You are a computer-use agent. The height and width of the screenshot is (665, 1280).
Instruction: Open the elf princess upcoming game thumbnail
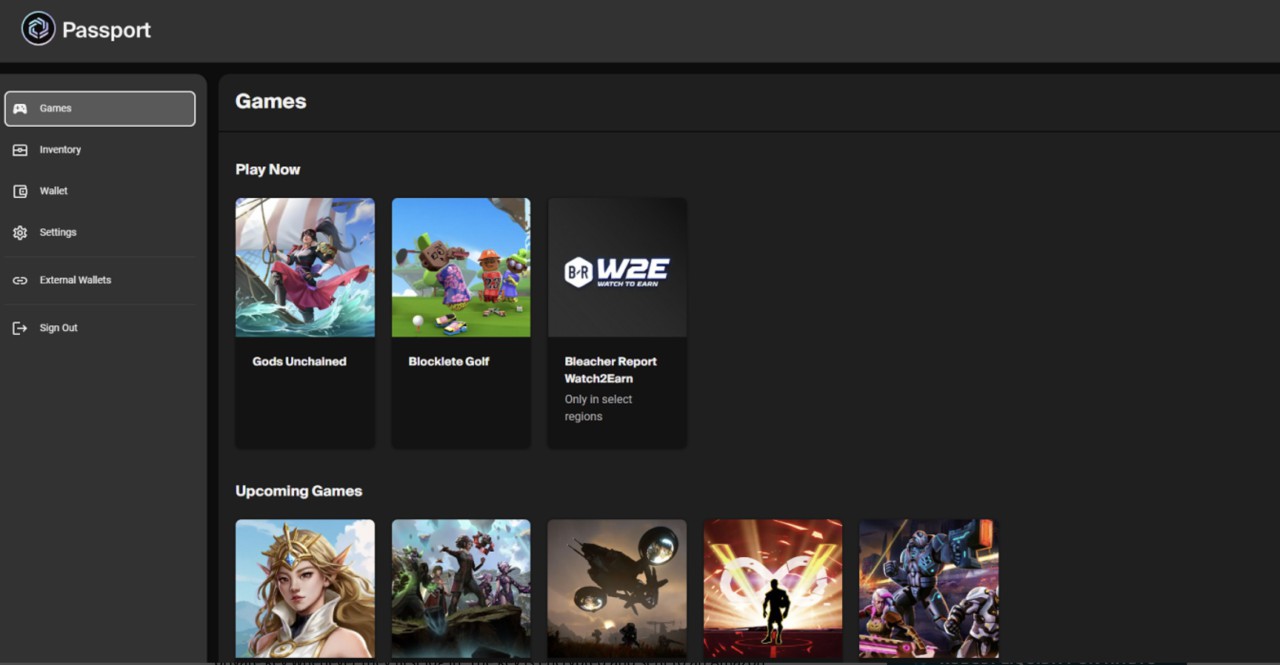pos(305,588)
